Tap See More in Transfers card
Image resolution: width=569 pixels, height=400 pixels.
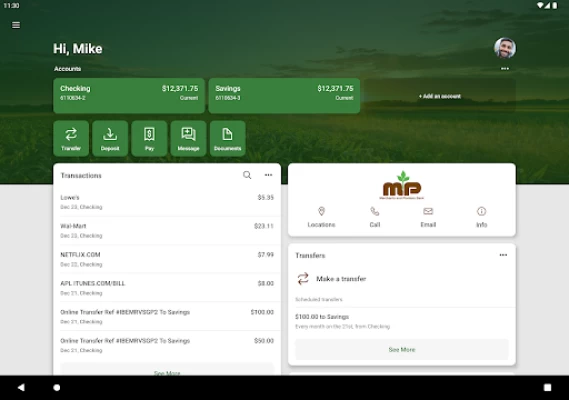[x=402, y=350]
